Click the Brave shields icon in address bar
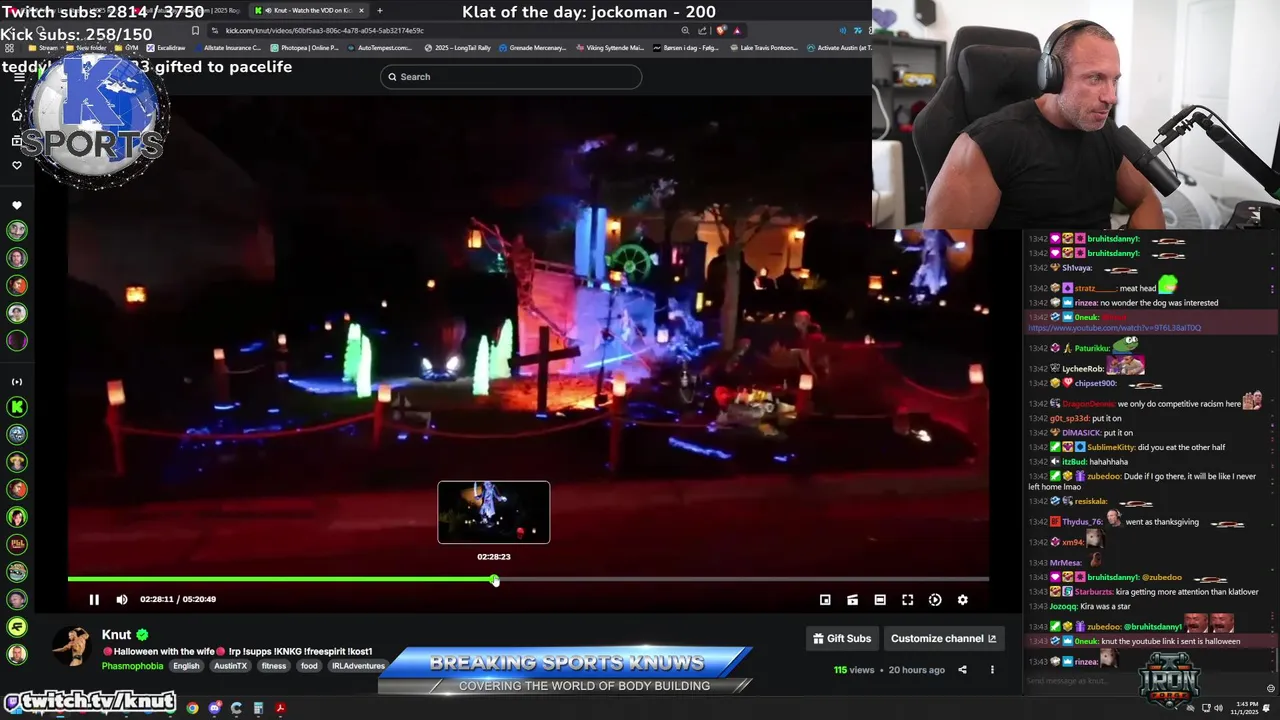This screenshot has height=720, width=1280. pyautogui.click(x=720, y=31)
